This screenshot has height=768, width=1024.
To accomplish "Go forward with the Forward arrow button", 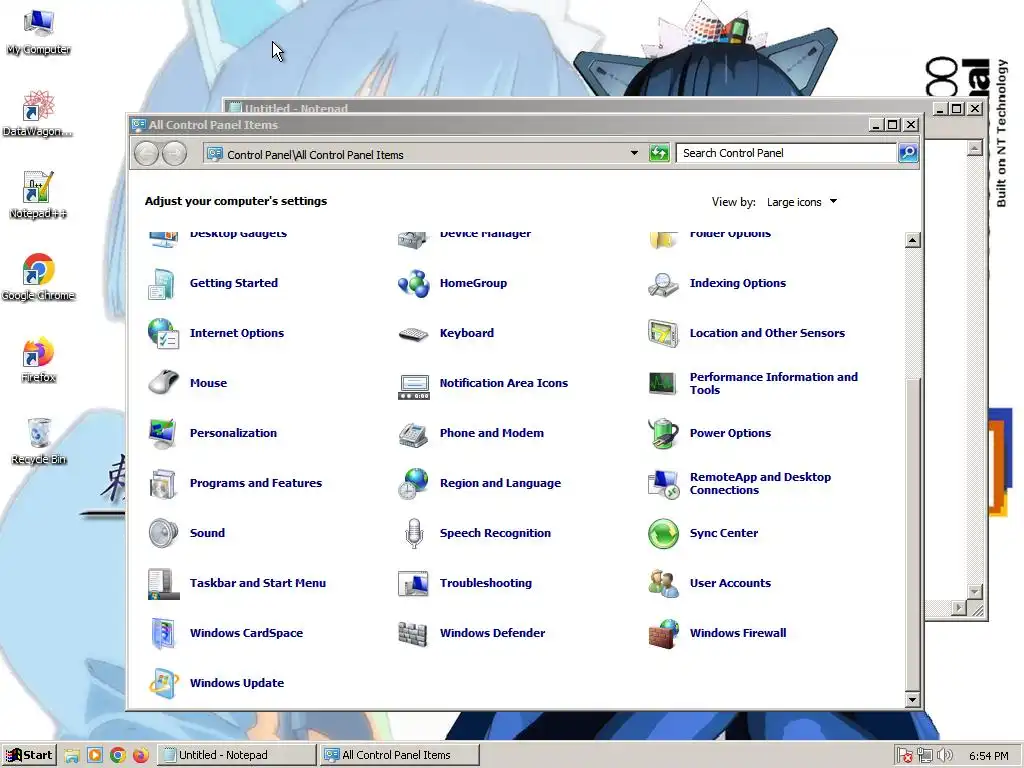I will (174, 154).
